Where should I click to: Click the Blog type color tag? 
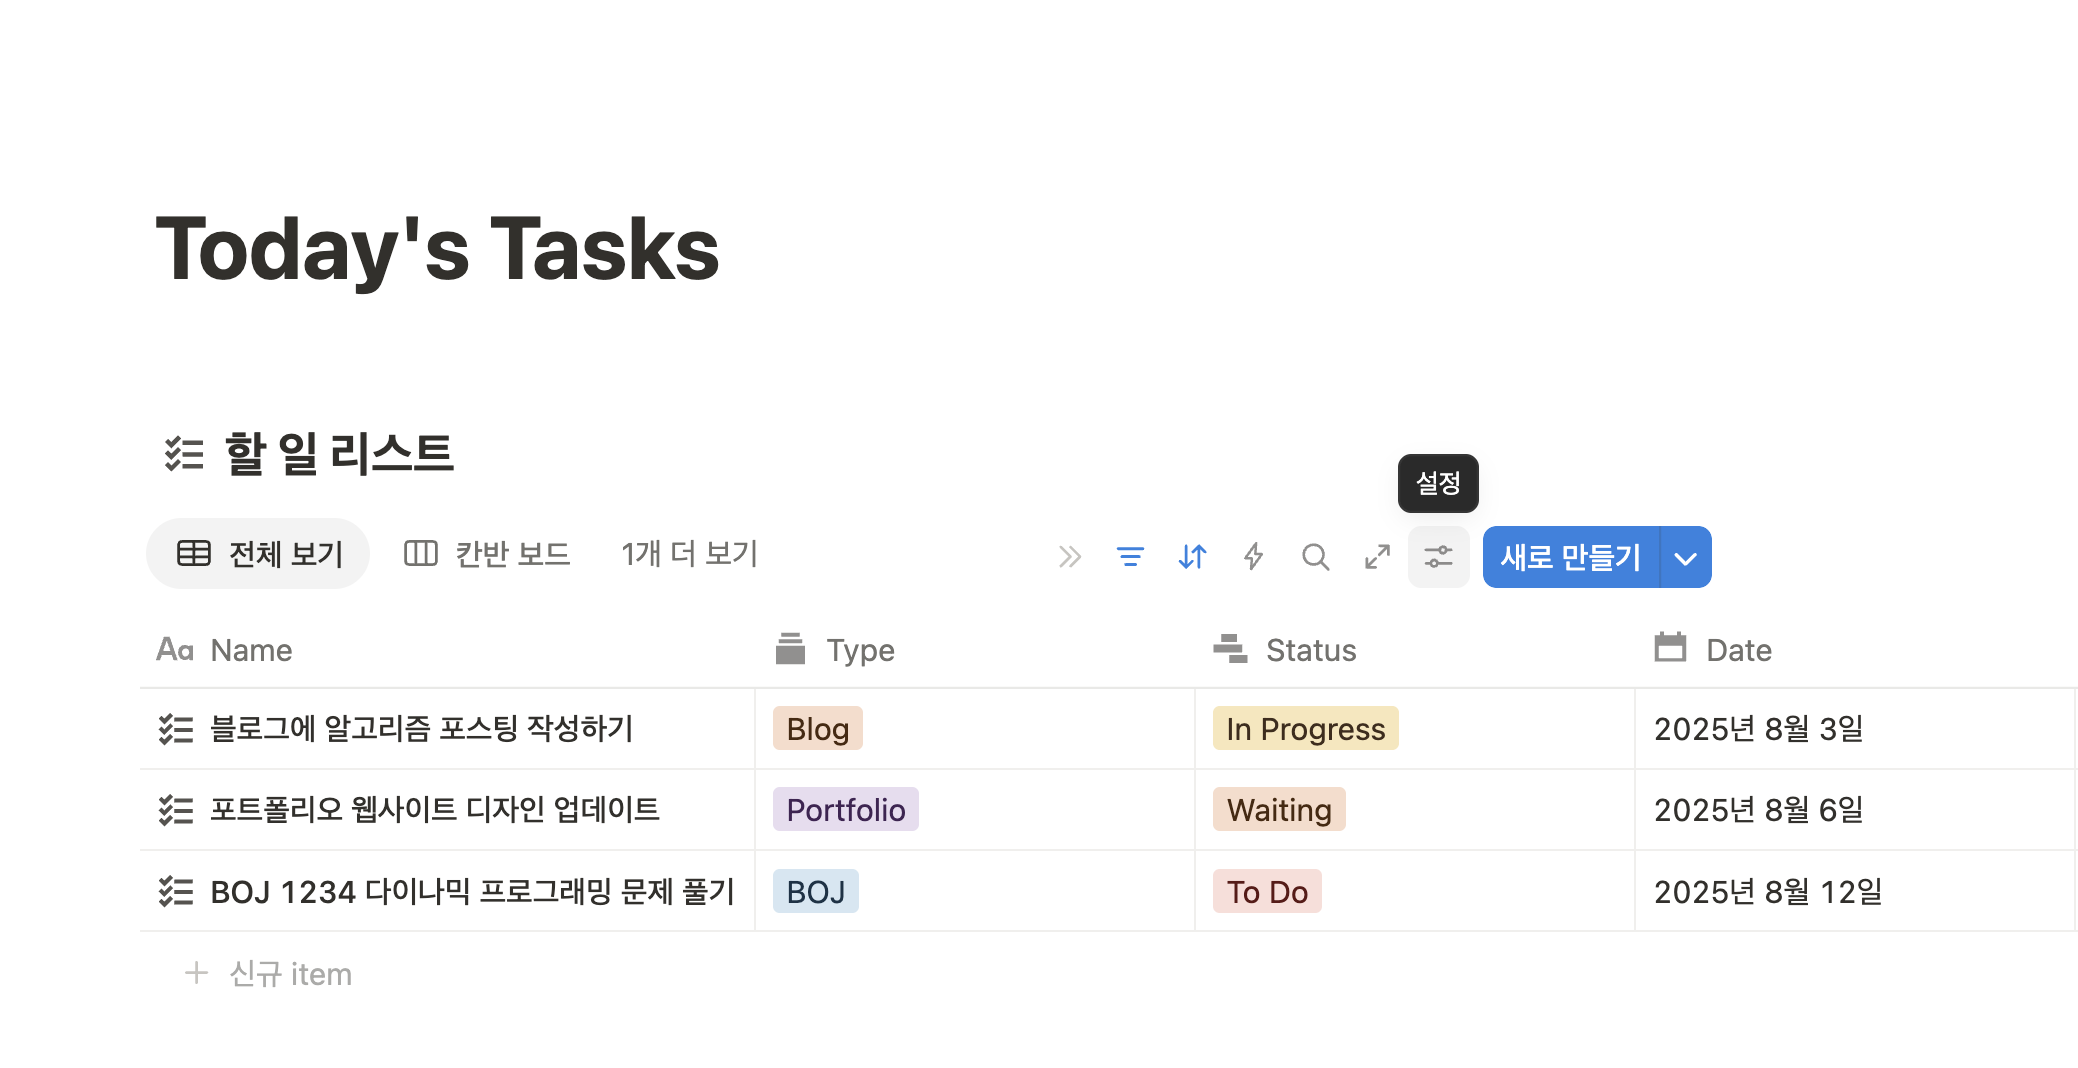tap(816, 729)
